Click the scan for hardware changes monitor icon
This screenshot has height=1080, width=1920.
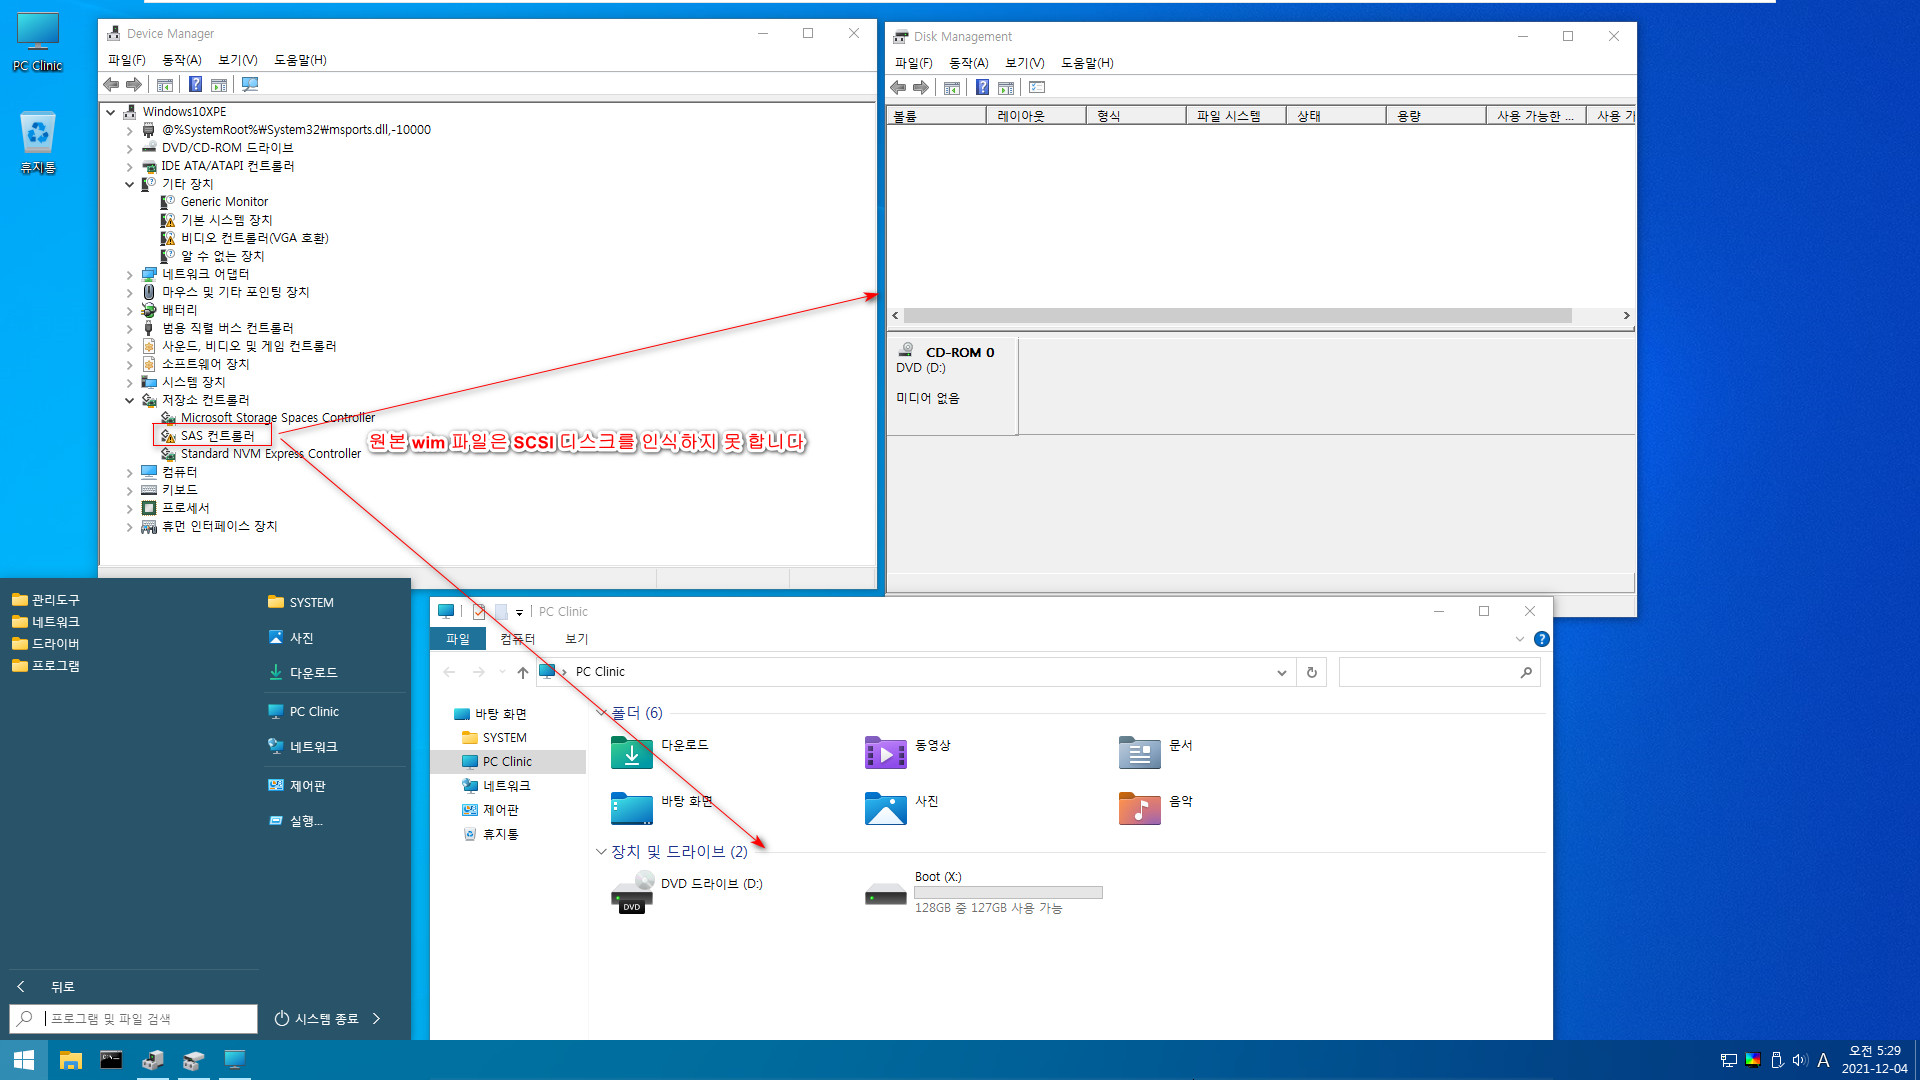click(x=250, y=85)
